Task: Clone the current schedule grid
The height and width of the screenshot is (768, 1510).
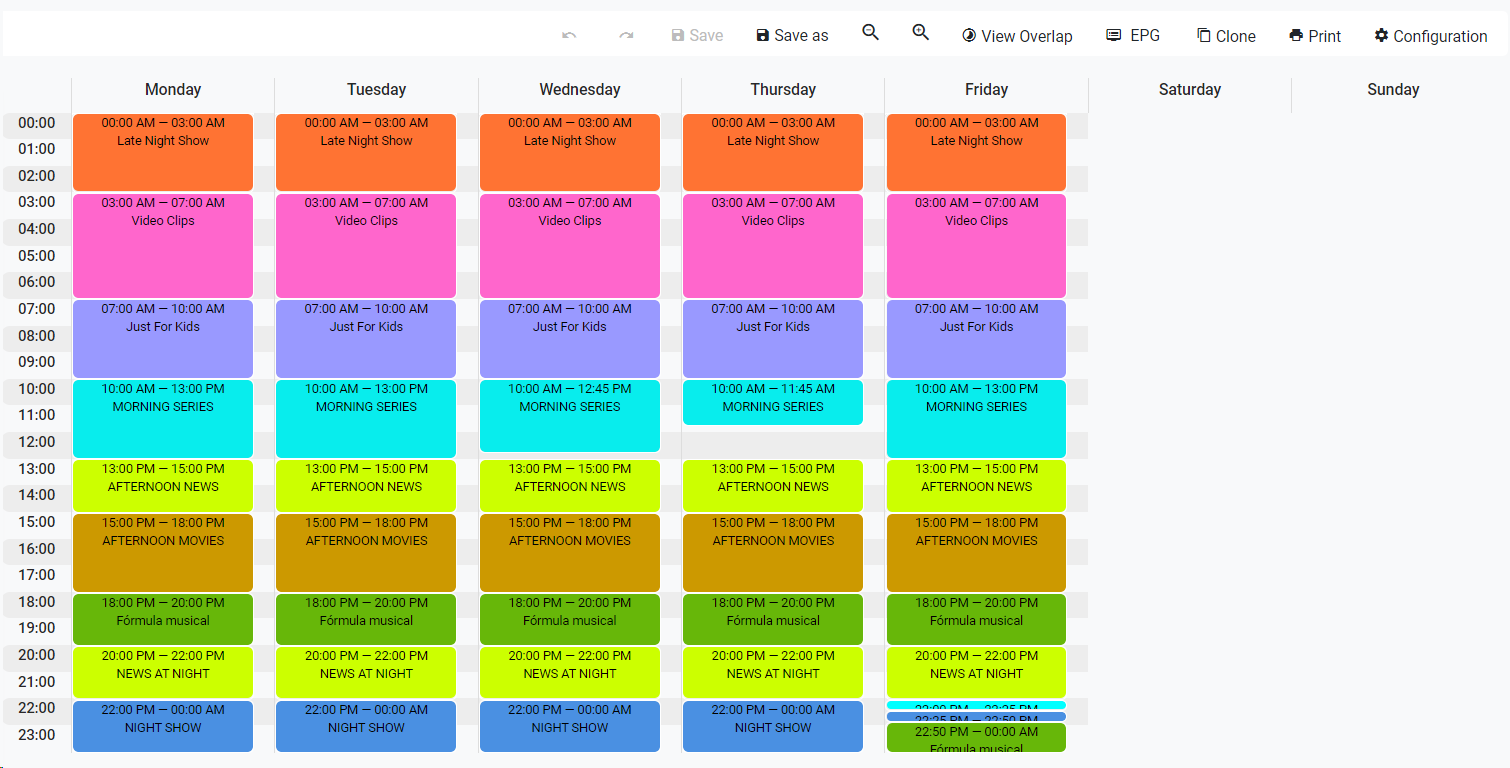Action: (1226, 36)
